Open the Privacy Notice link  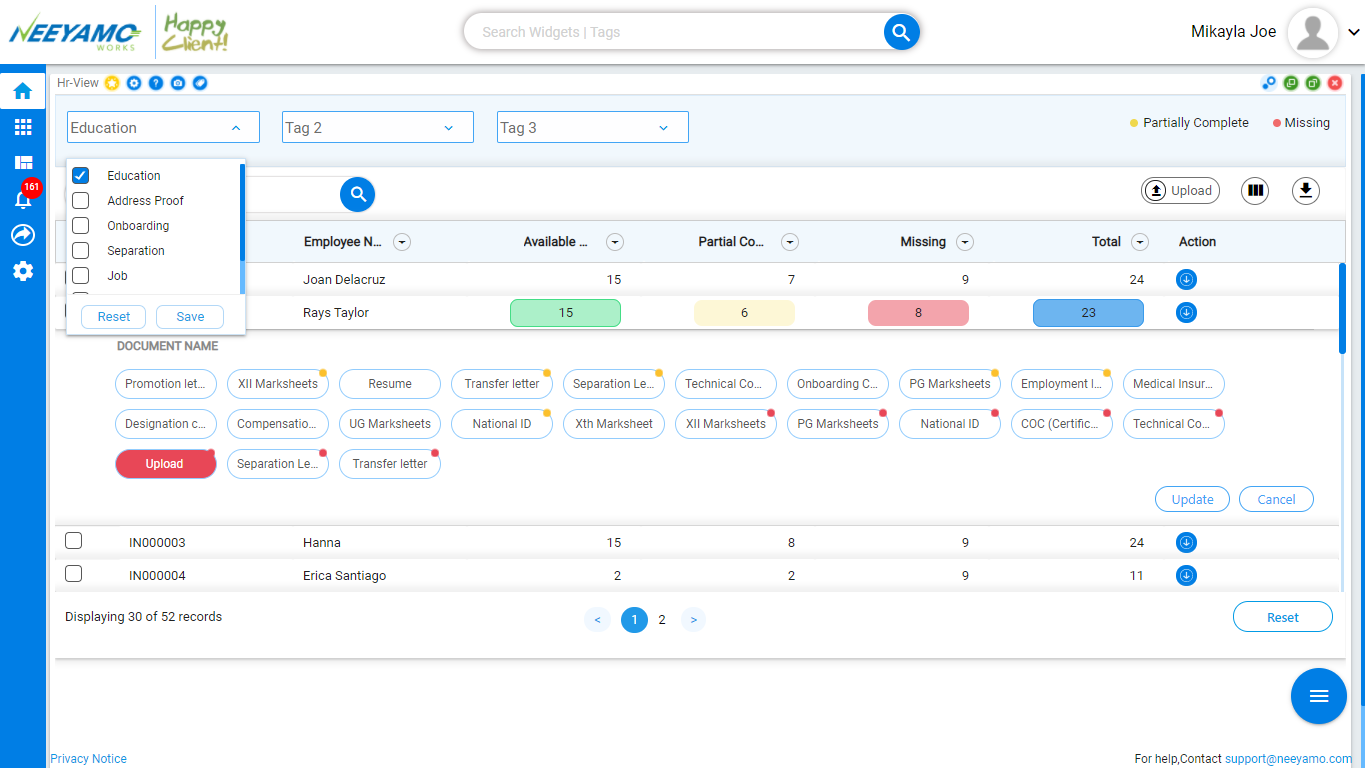[88, 759]
